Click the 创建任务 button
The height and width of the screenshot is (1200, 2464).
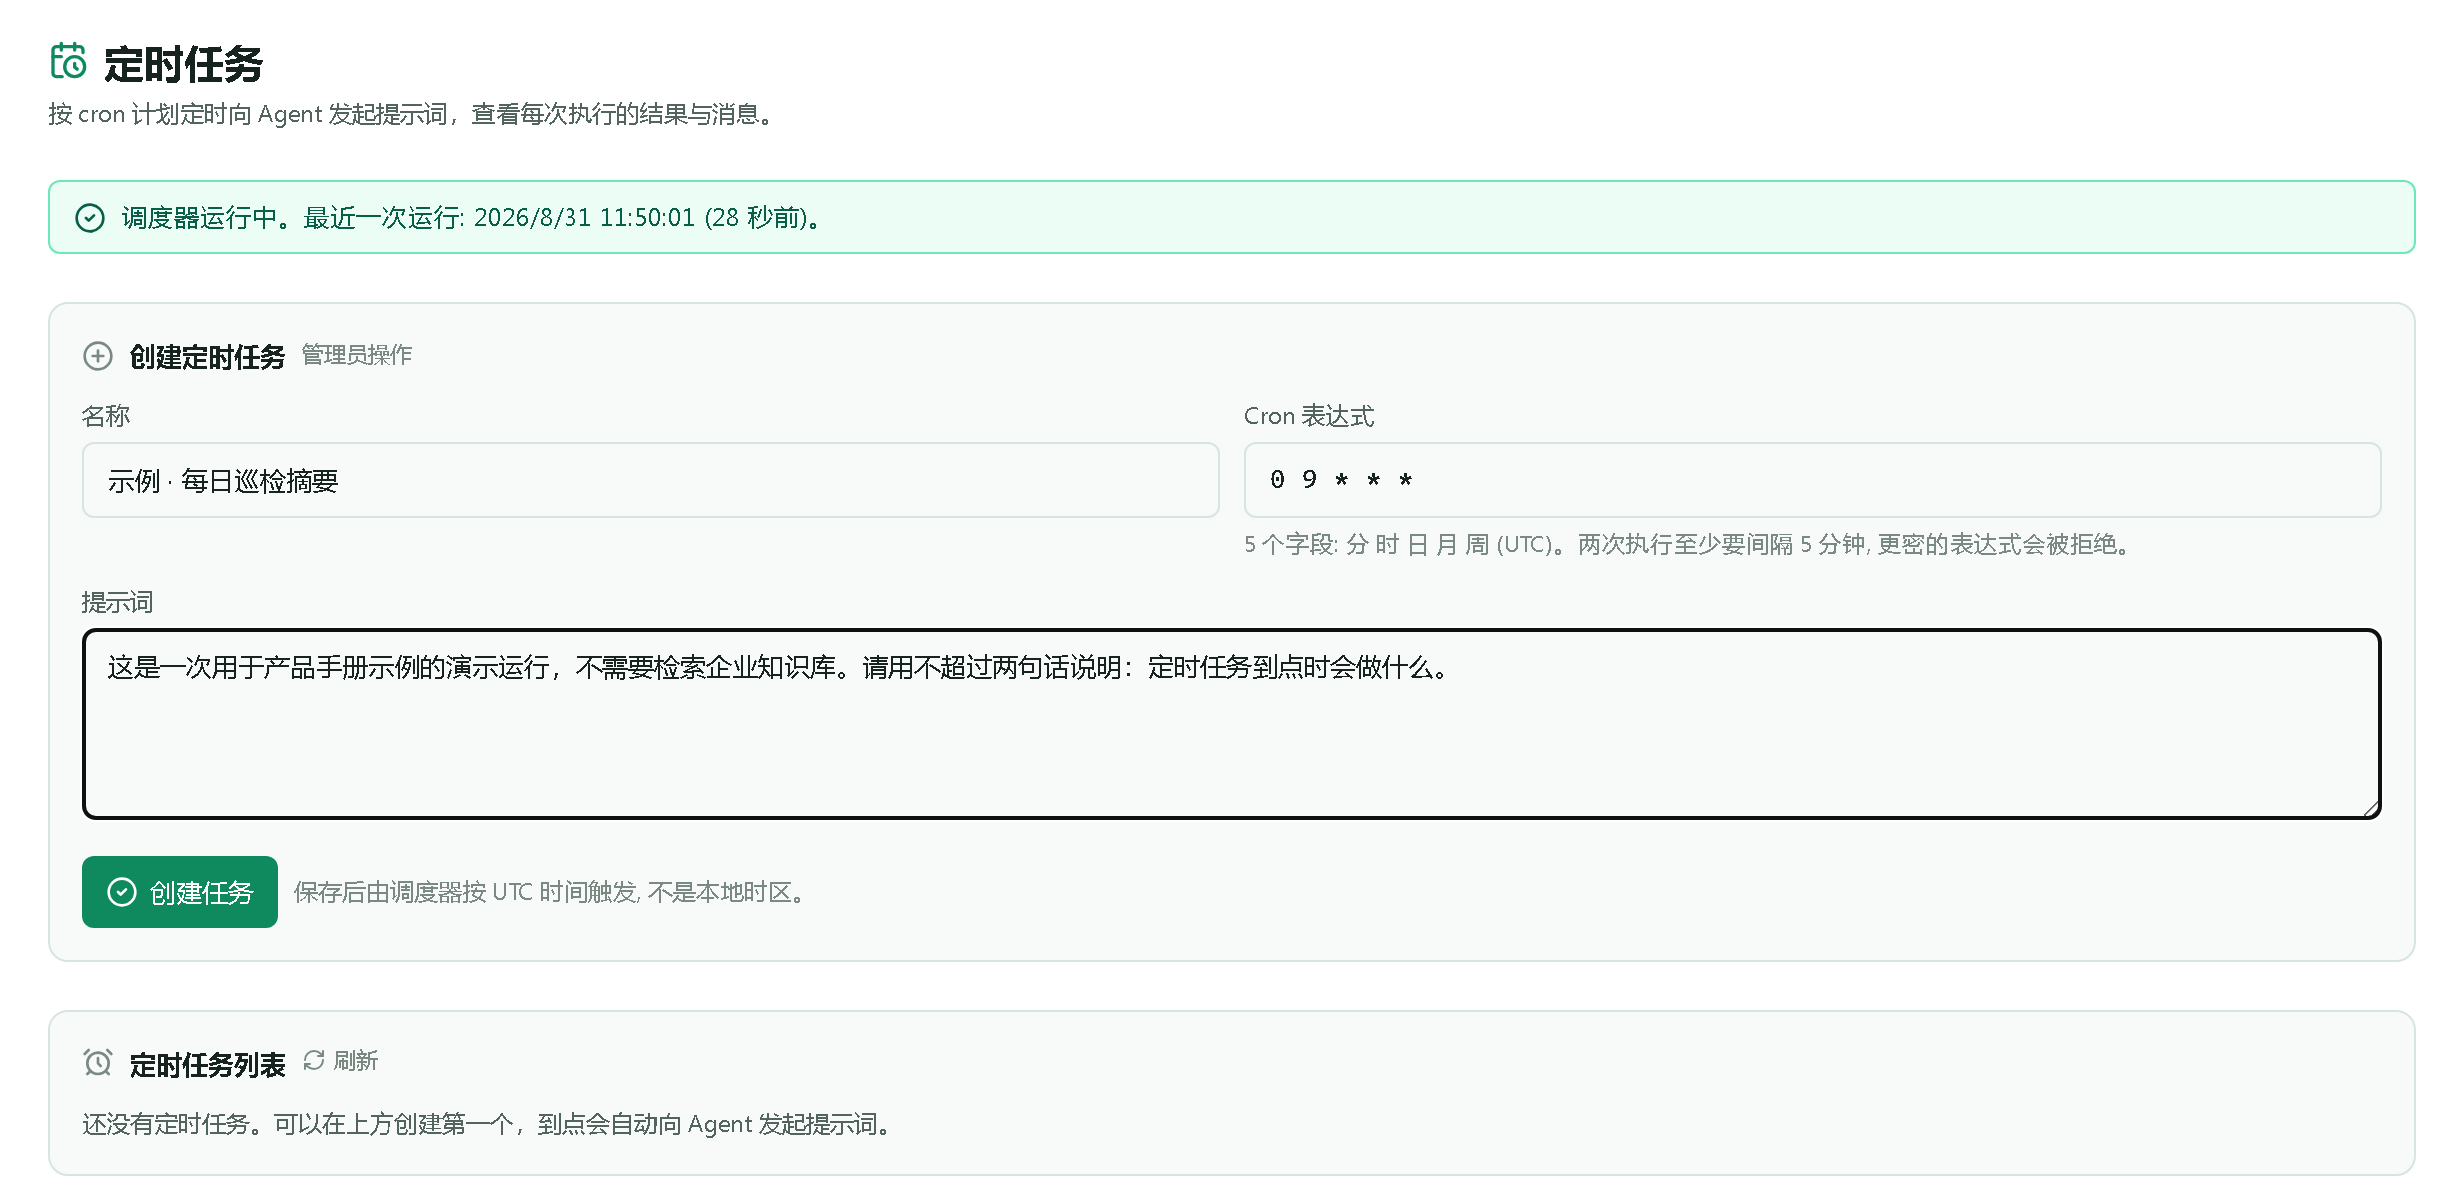(x=180, y=892)
